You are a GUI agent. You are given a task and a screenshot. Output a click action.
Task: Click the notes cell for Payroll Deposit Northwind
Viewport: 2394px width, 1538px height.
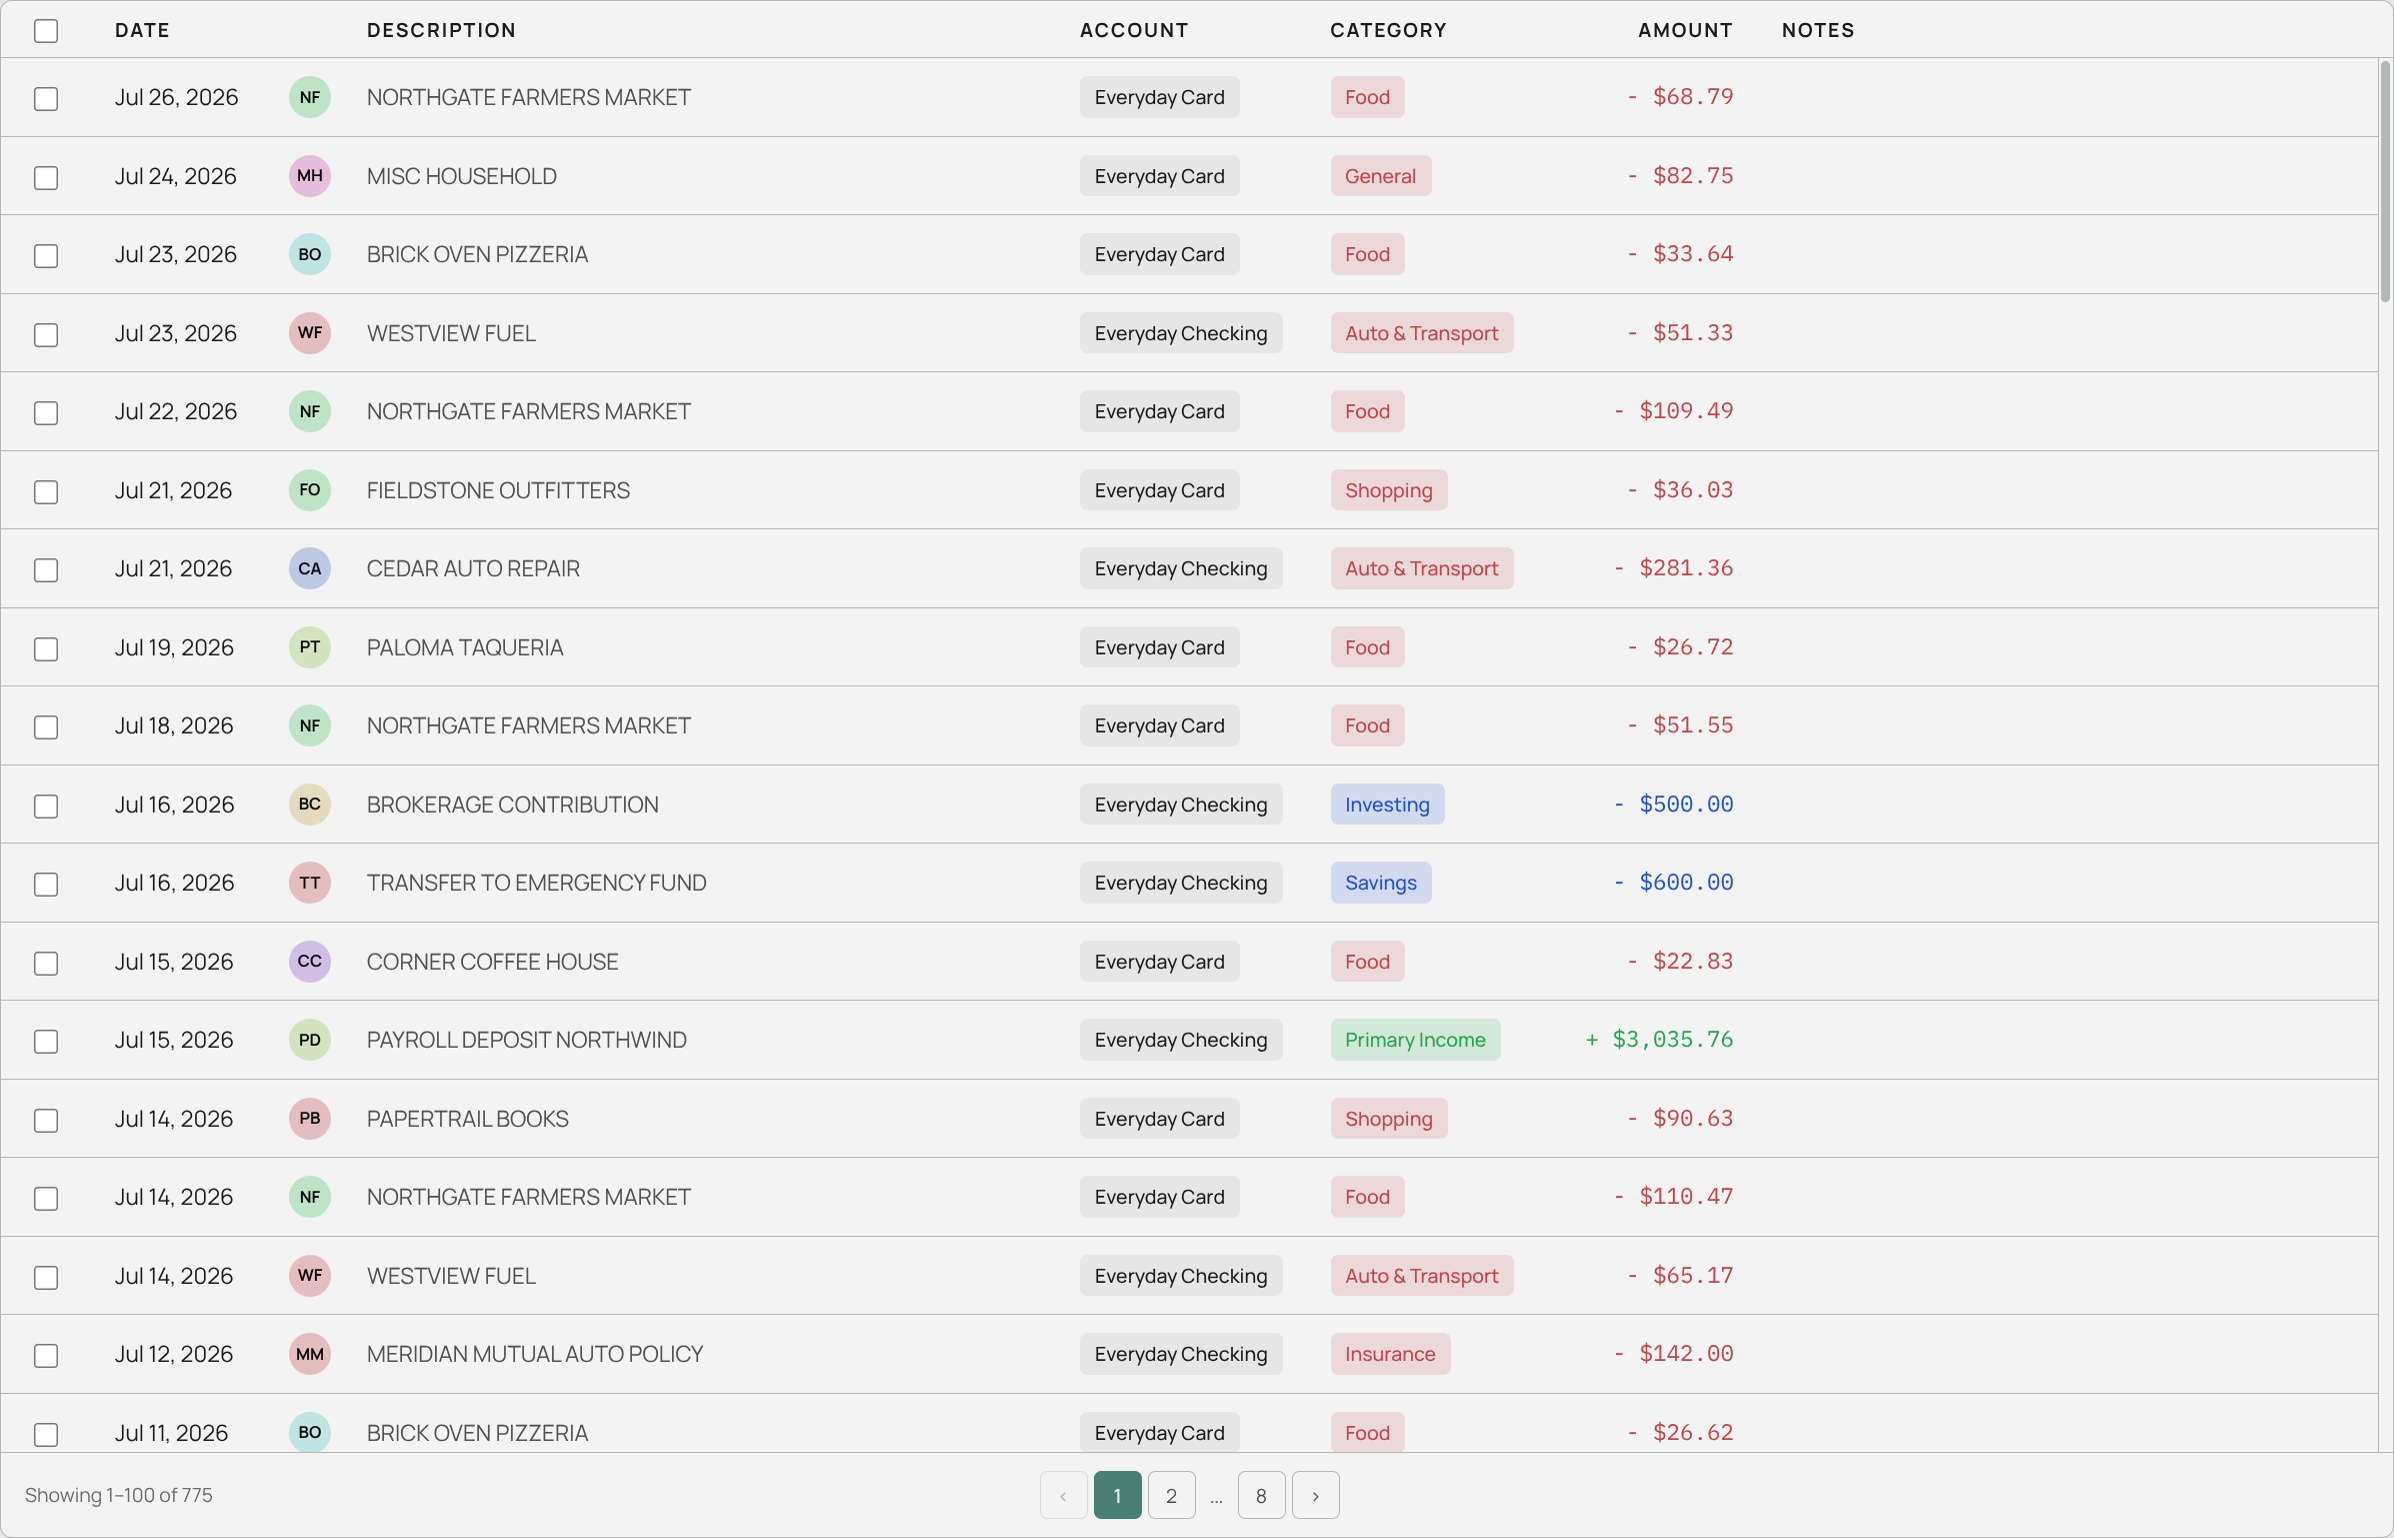[2070, 1039]
